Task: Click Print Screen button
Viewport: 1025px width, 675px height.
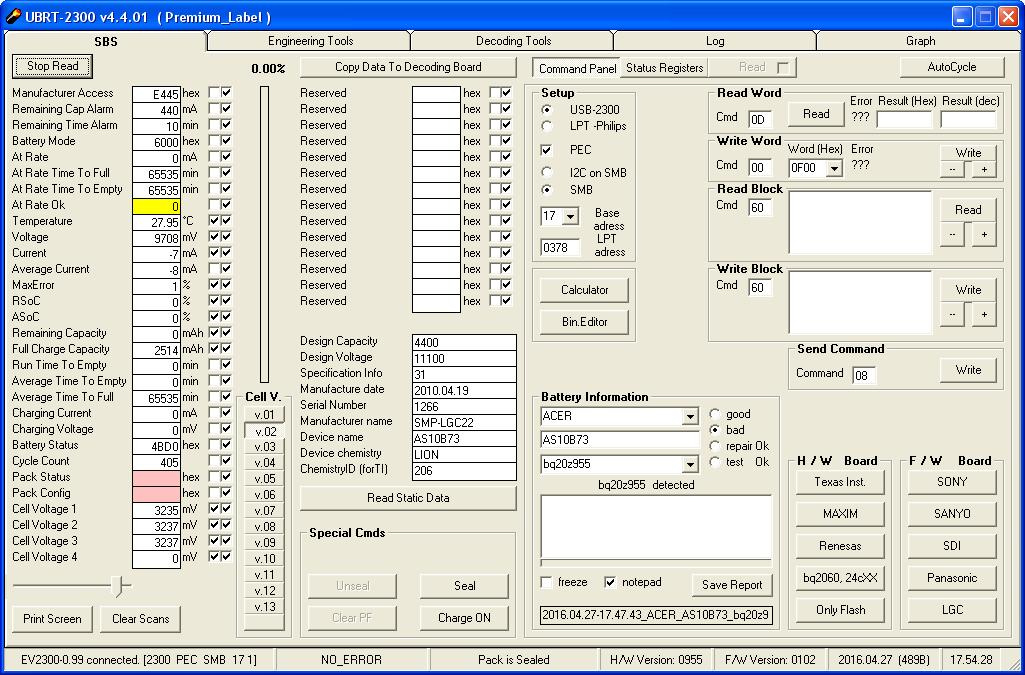Action: tap(52, 619)
